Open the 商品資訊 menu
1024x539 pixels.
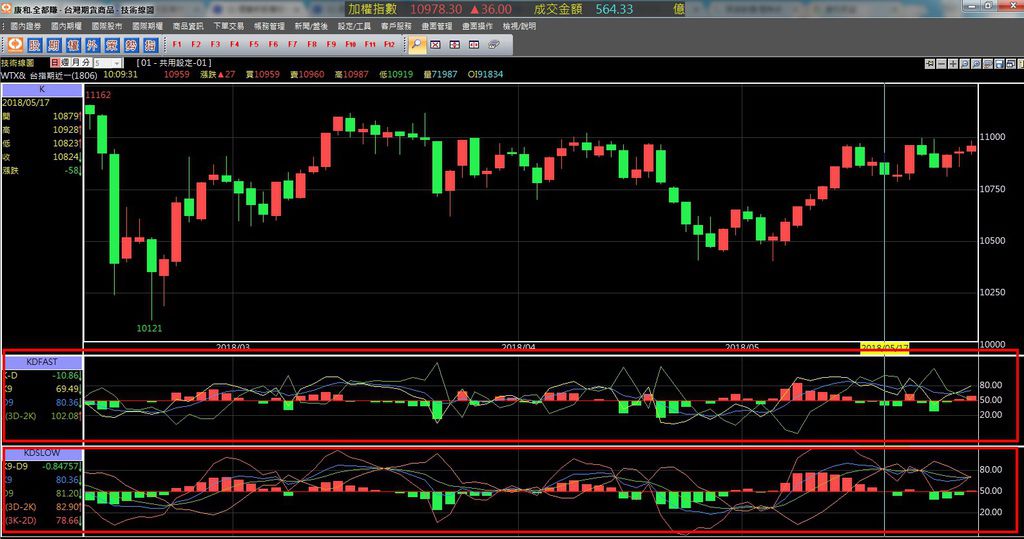[188, 26]
